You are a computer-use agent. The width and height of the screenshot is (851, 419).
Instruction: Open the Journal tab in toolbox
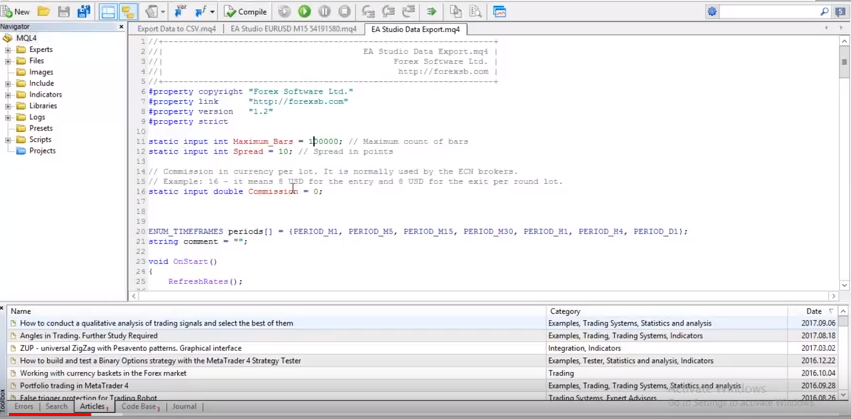point(184,407)
